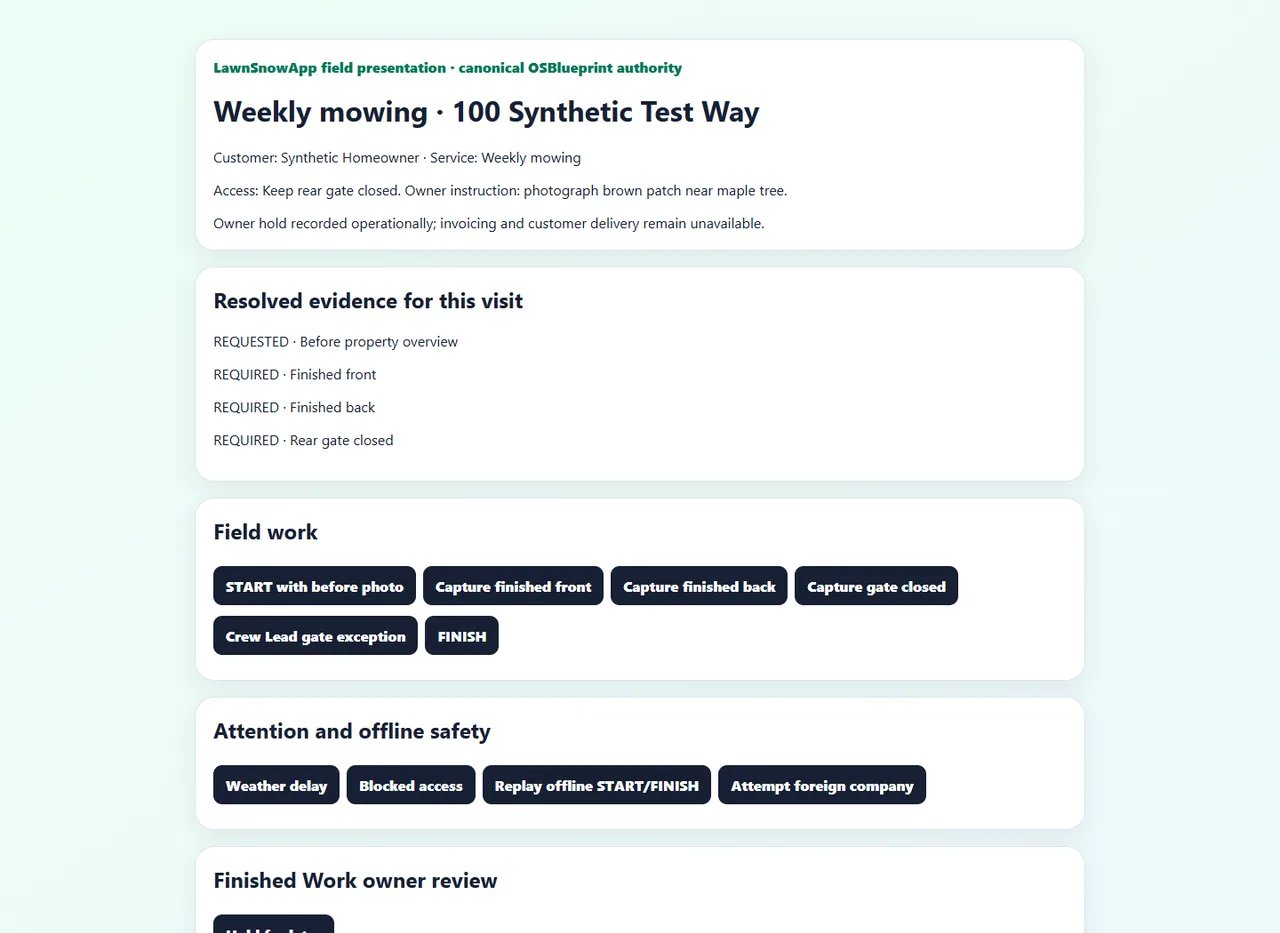Click the LawnSnowApp field presentation header text
The image size is (1280, 933).
tap(448, 68)
